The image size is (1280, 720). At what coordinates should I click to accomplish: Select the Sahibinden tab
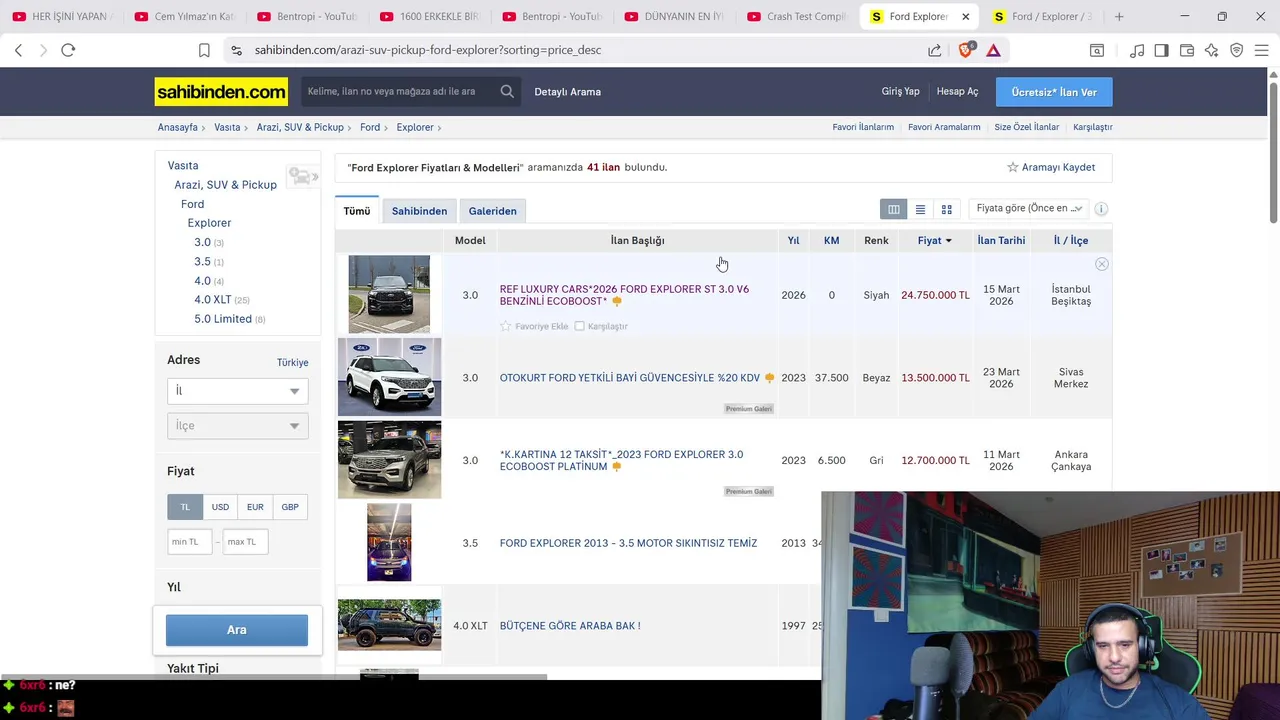(x=419, y=211)
